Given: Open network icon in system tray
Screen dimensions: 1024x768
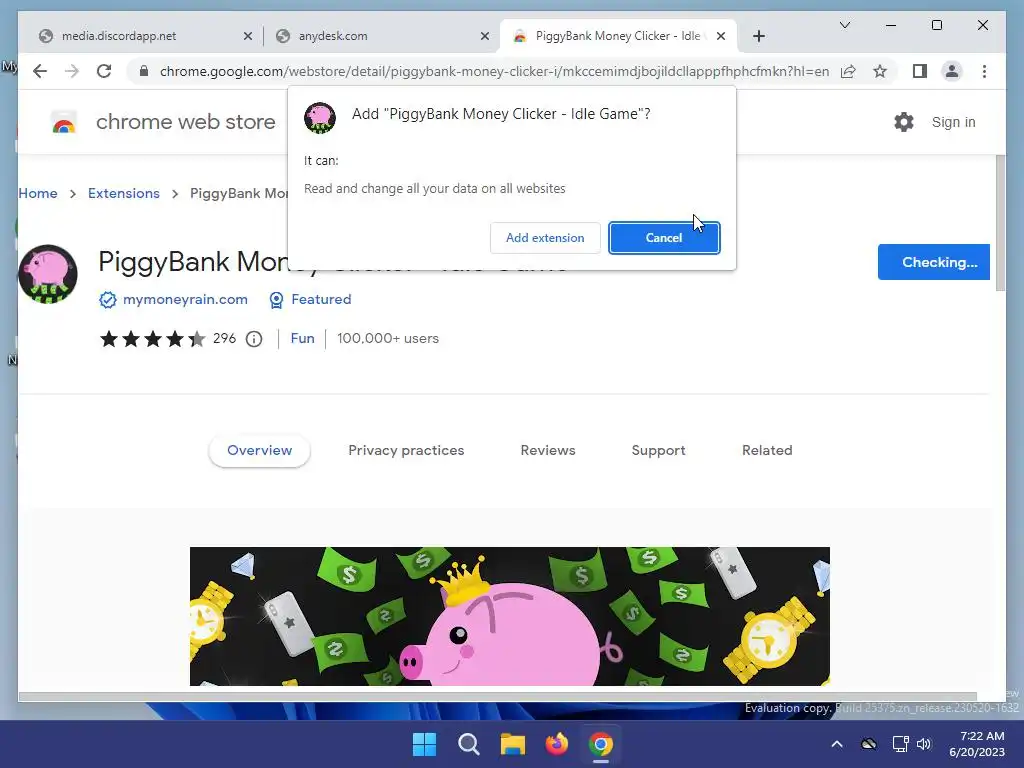Looking at the screenshot, I should coord(901,744).
